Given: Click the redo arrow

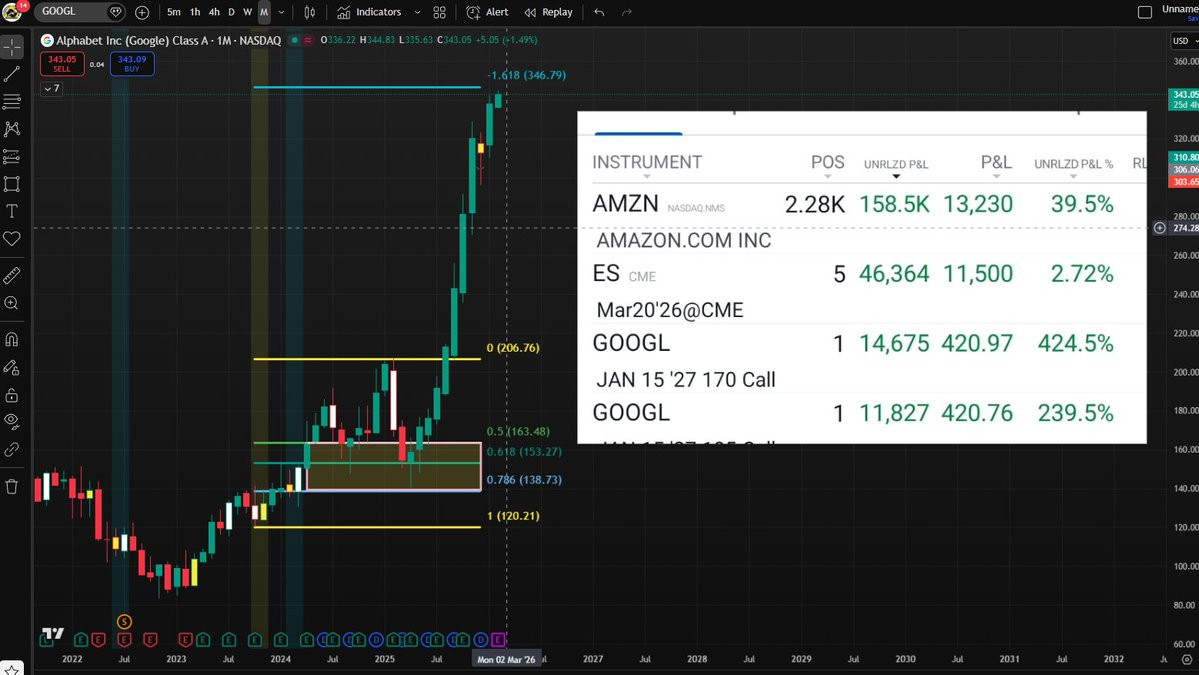Looking at the screenshot, I should 627,12.
